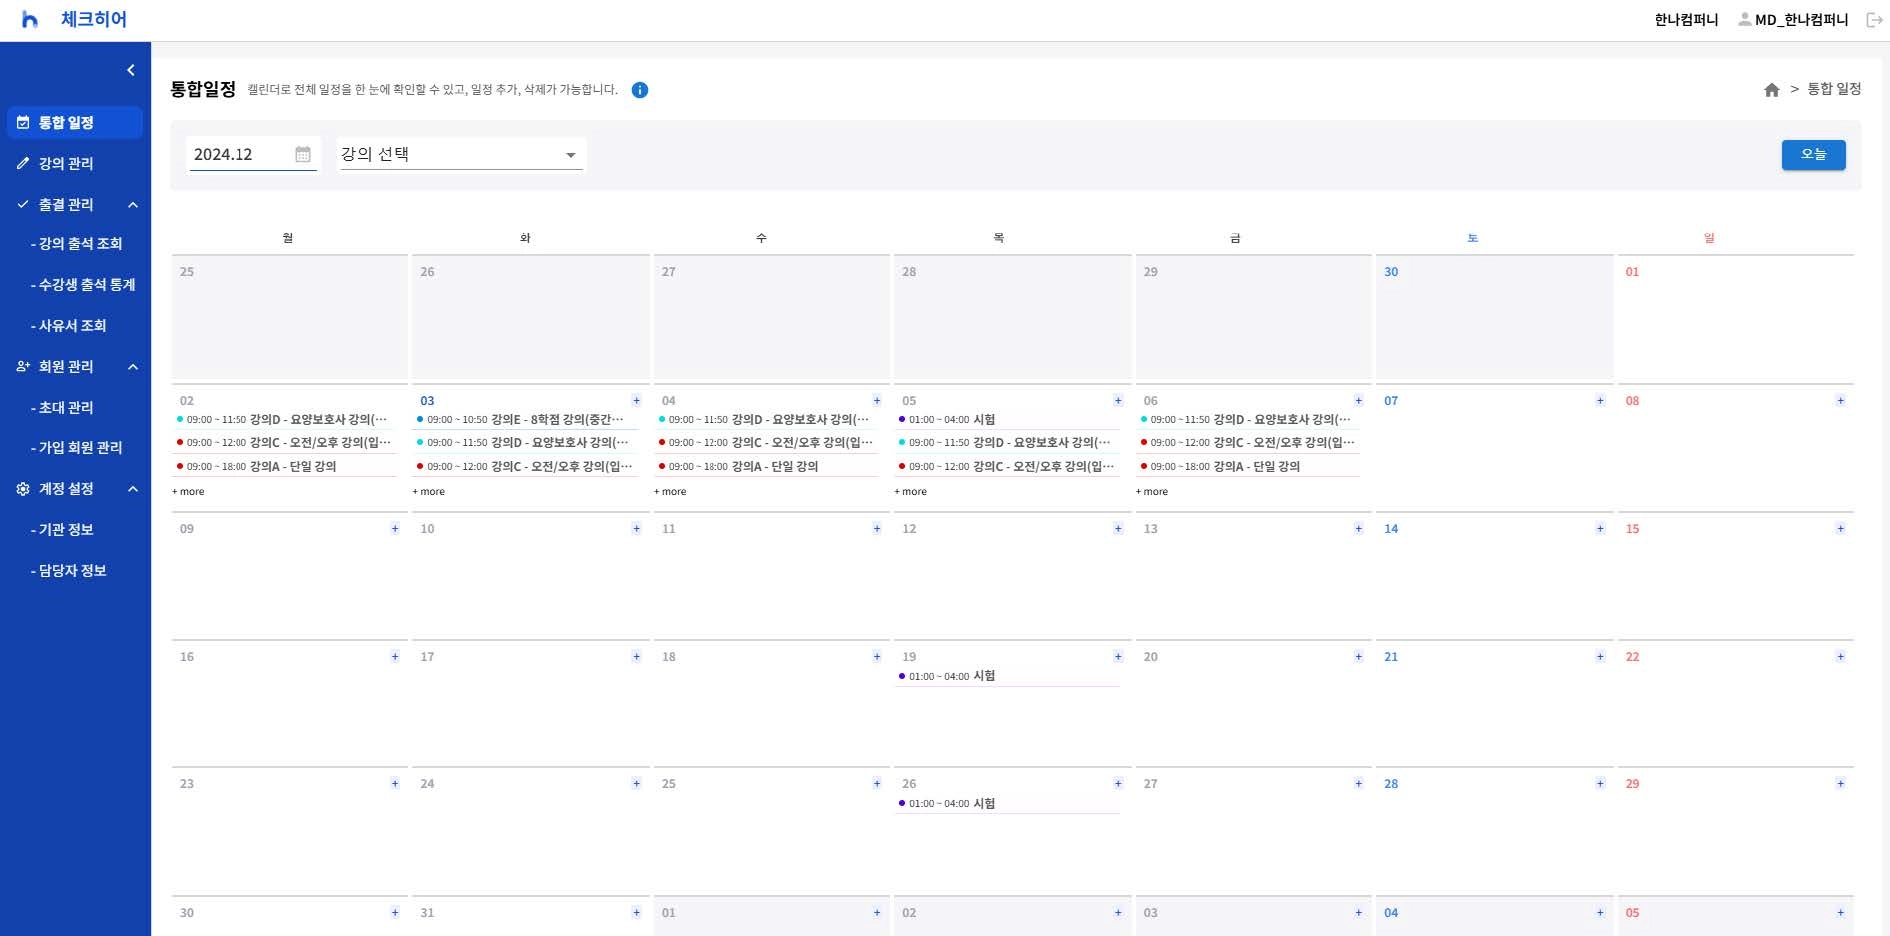The image size is (1890, 936).
Task: Go to 수강생 출석 통계 page
Action: tap(86, 285)
